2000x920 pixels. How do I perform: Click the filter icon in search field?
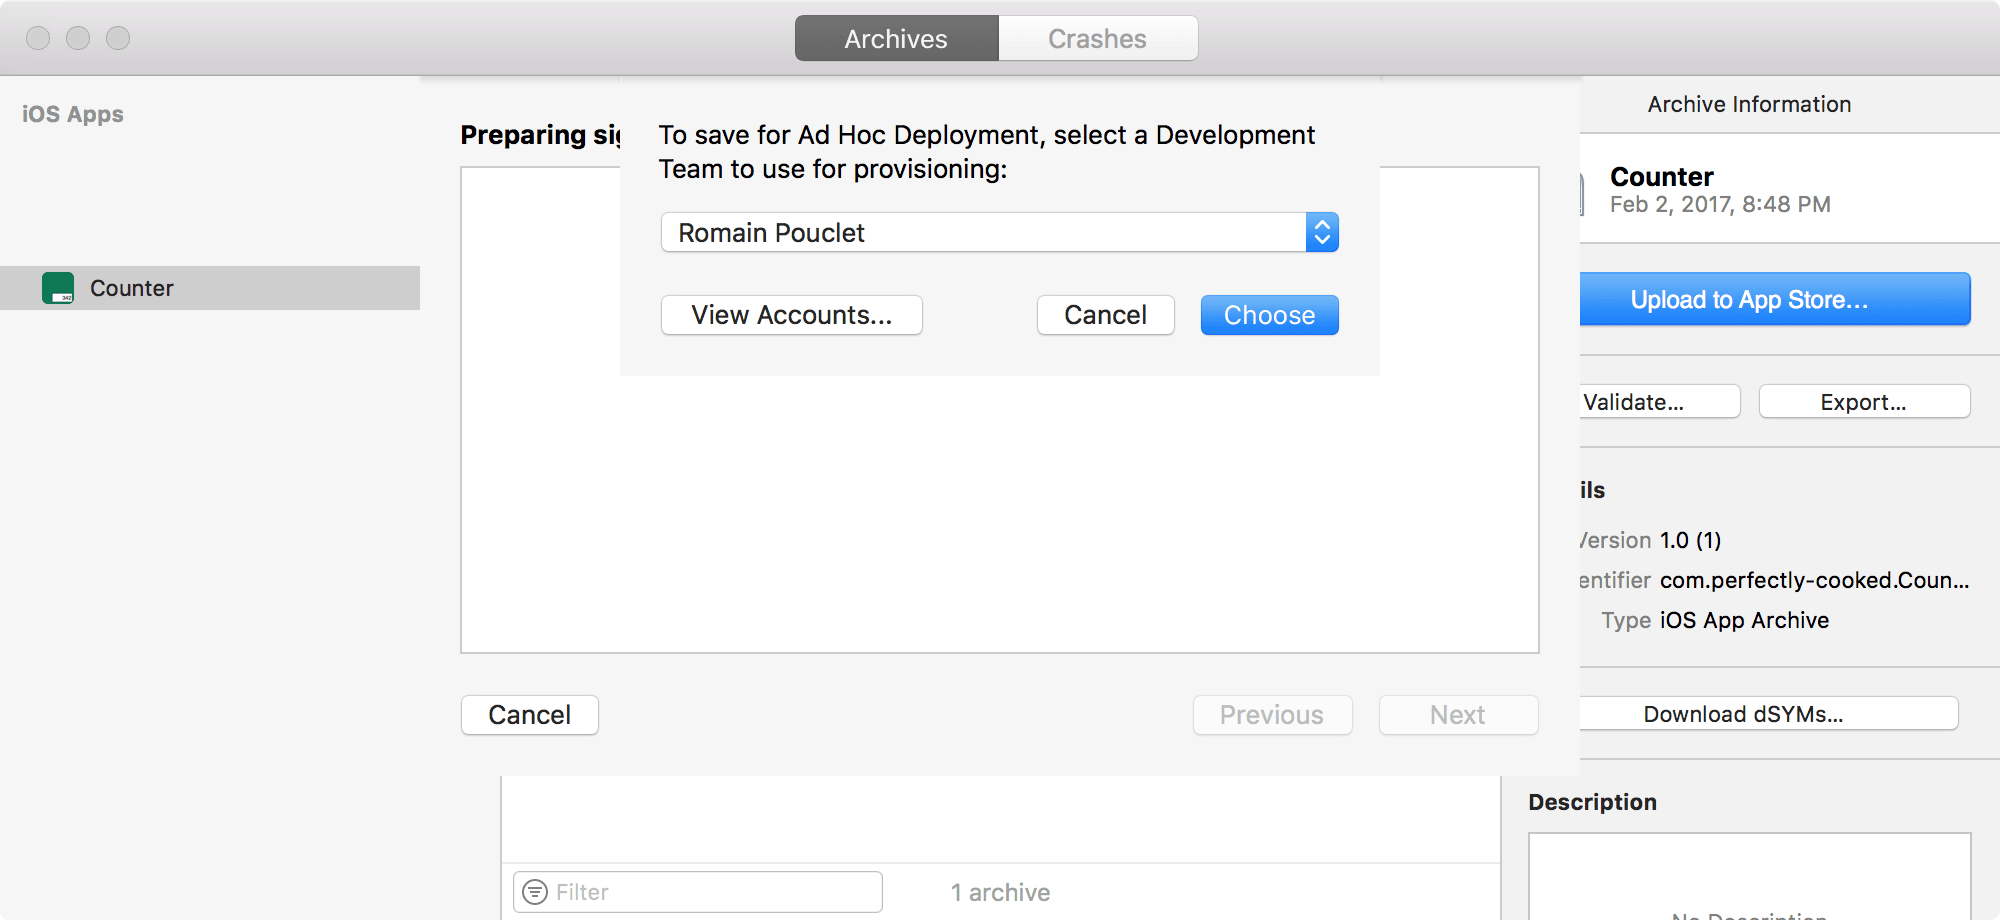[x=536, y=892]
